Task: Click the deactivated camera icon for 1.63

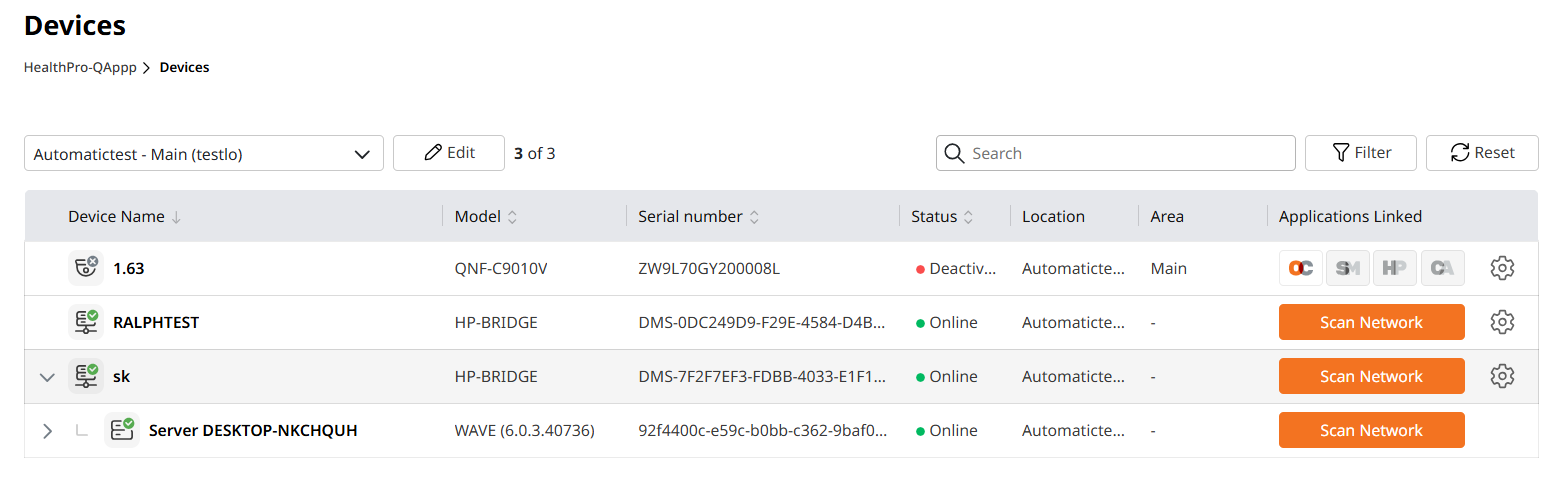Action: [85, 268]
